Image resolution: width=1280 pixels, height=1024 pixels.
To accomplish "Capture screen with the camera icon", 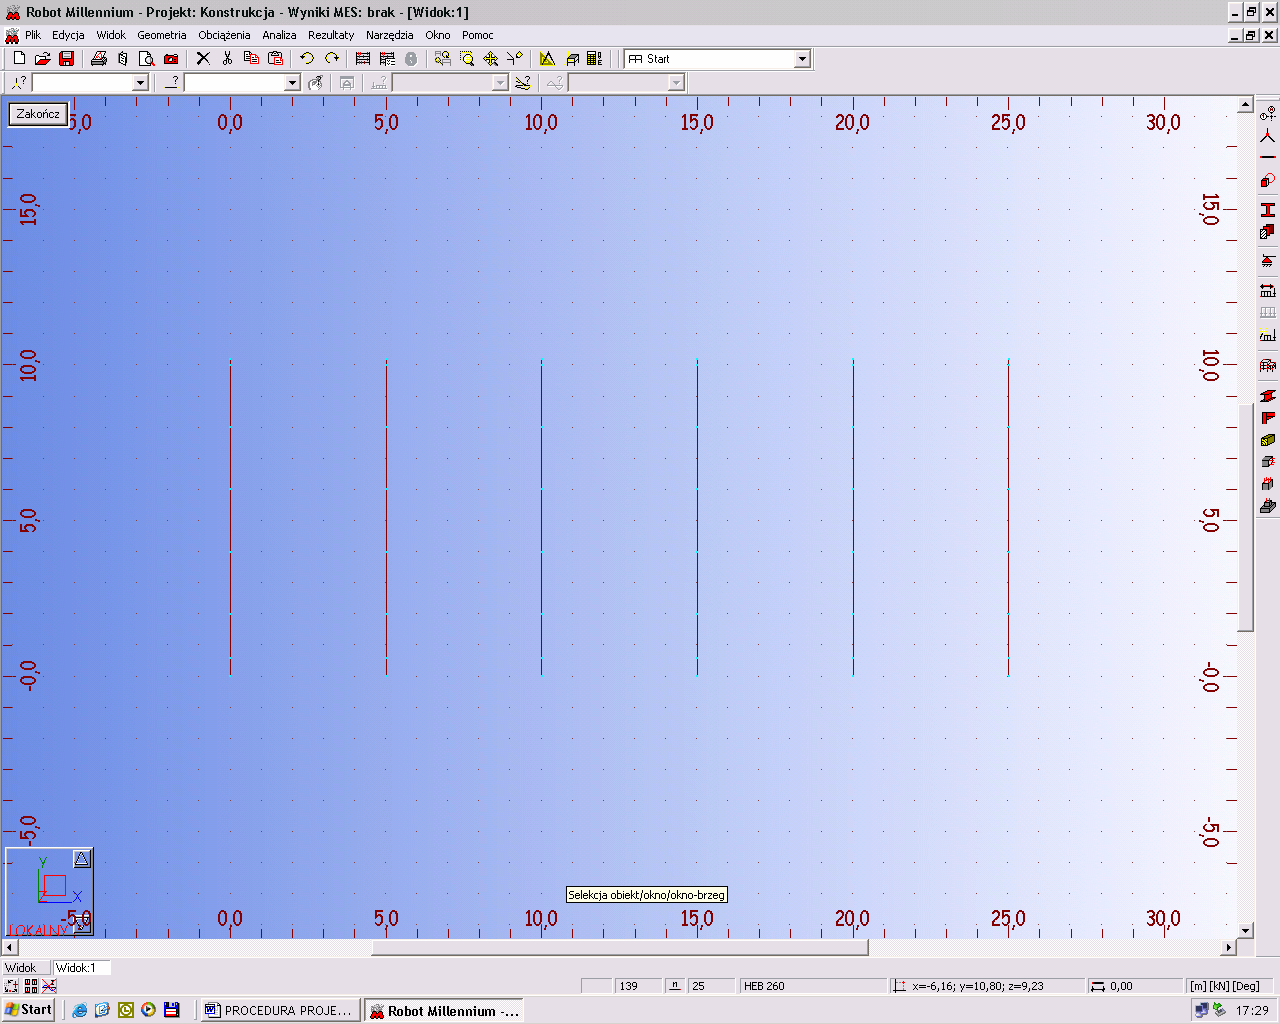I will click(171, 59).
